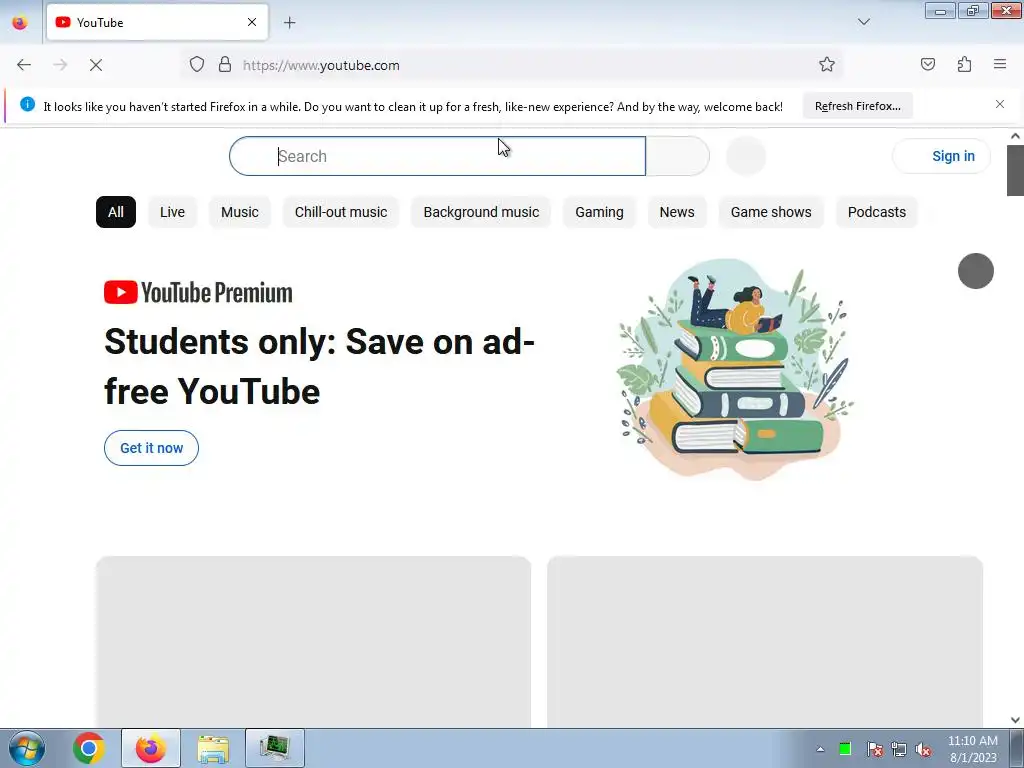
Task: Click the browser back arrow
Action: tap(24, 65)
